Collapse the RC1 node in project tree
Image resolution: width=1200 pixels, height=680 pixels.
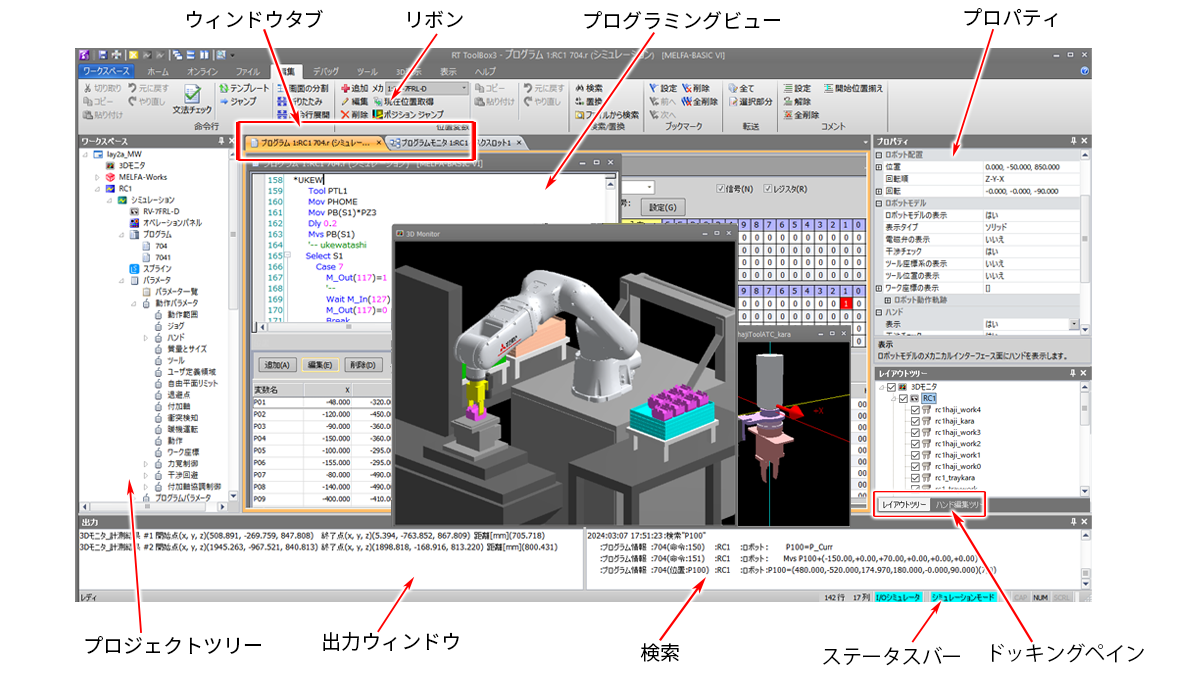(98, 188)
